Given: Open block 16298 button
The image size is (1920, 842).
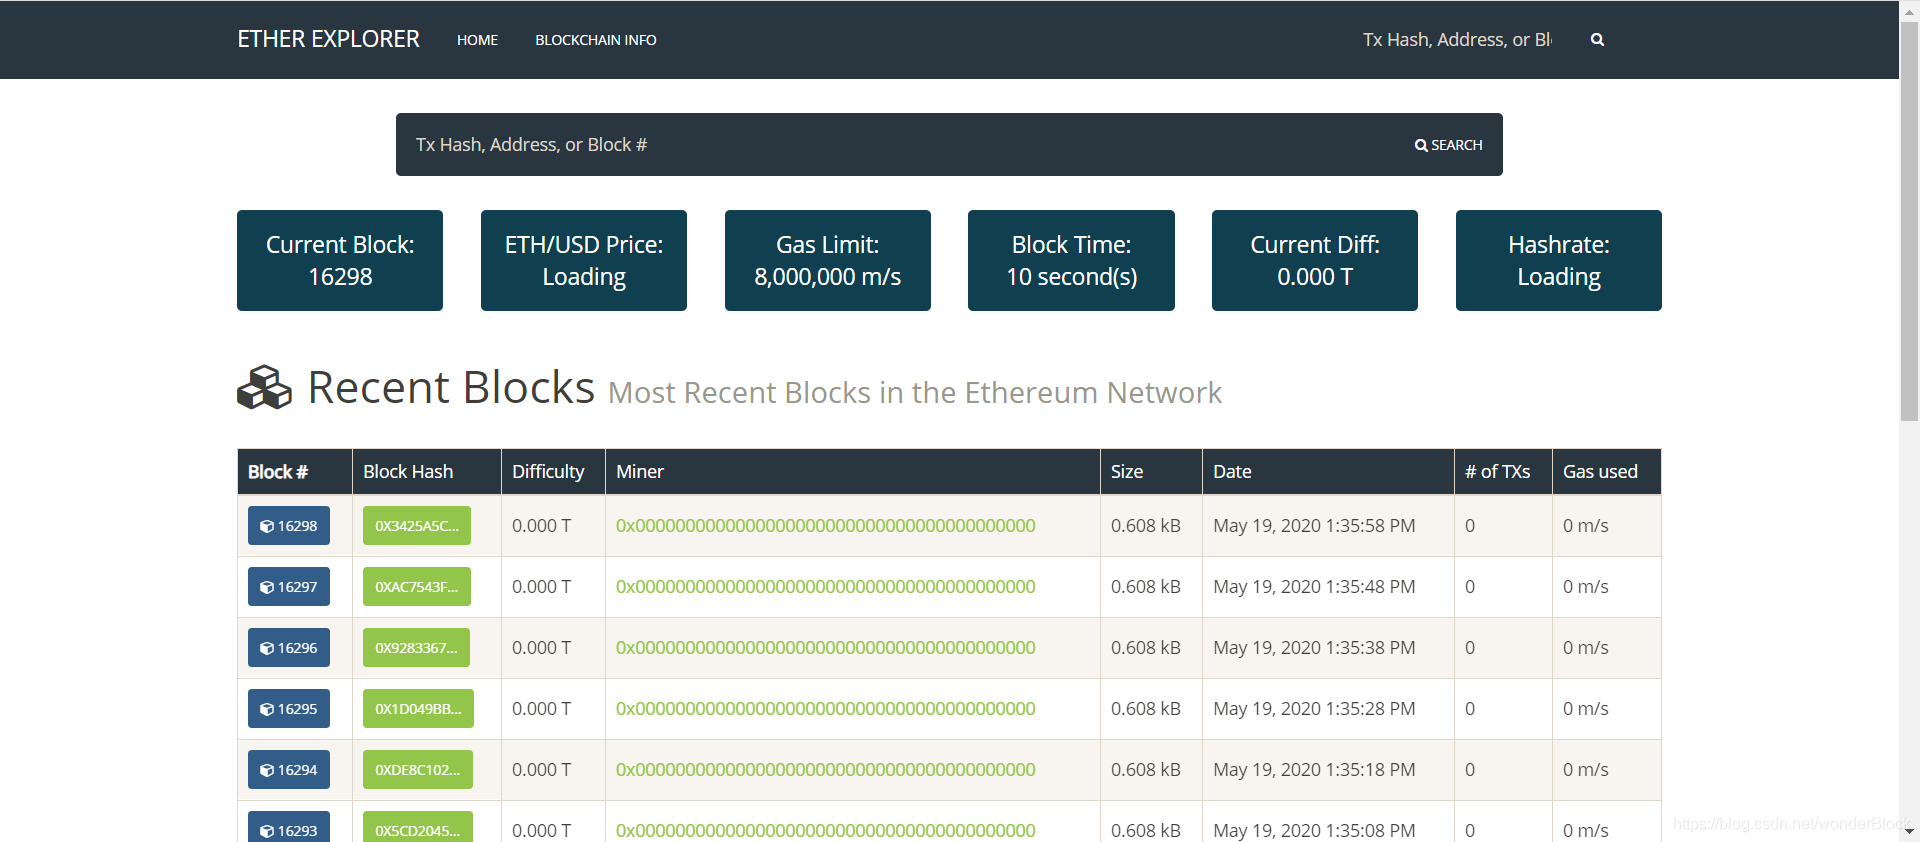Looking at the screenshot, I should pyautogui.click(x=289, y=526).
